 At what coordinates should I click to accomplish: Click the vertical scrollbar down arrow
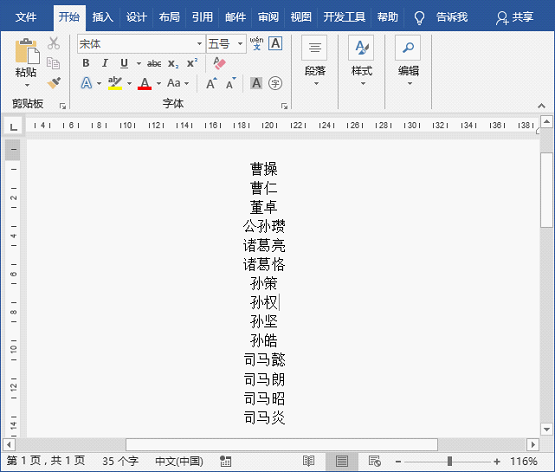tap(547, 430)
